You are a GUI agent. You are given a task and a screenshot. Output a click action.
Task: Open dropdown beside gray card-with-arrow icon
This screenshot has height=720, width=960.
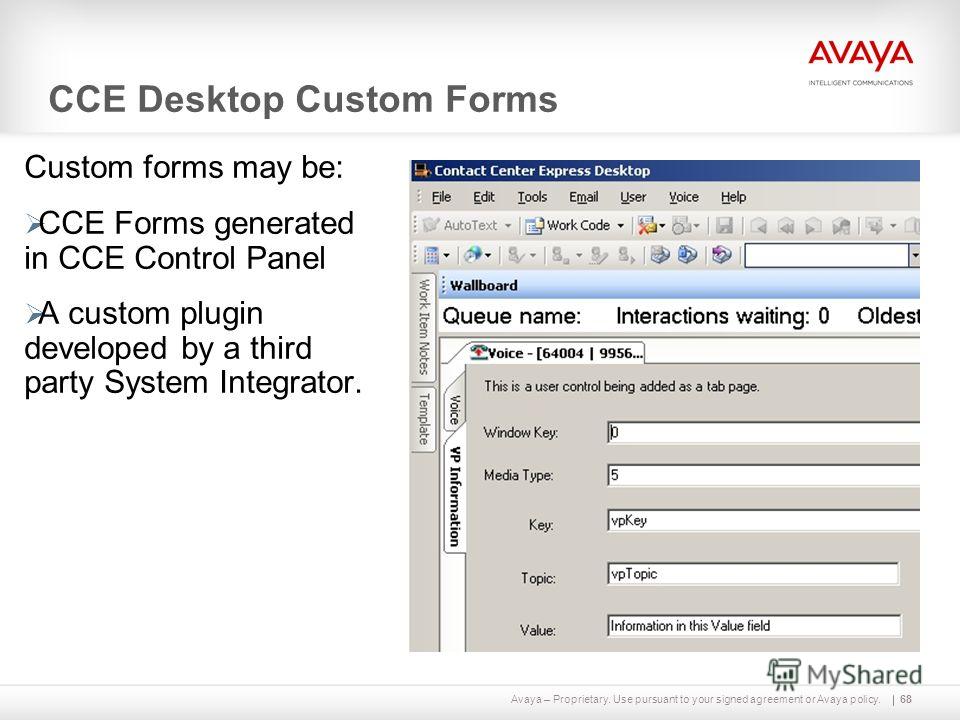tap(893, 226)
